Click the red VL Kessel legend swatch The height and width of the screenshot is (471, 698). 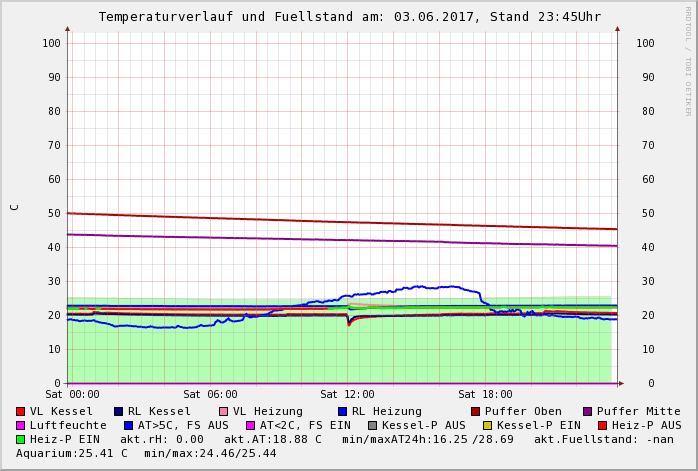click(x=21, y=411)
